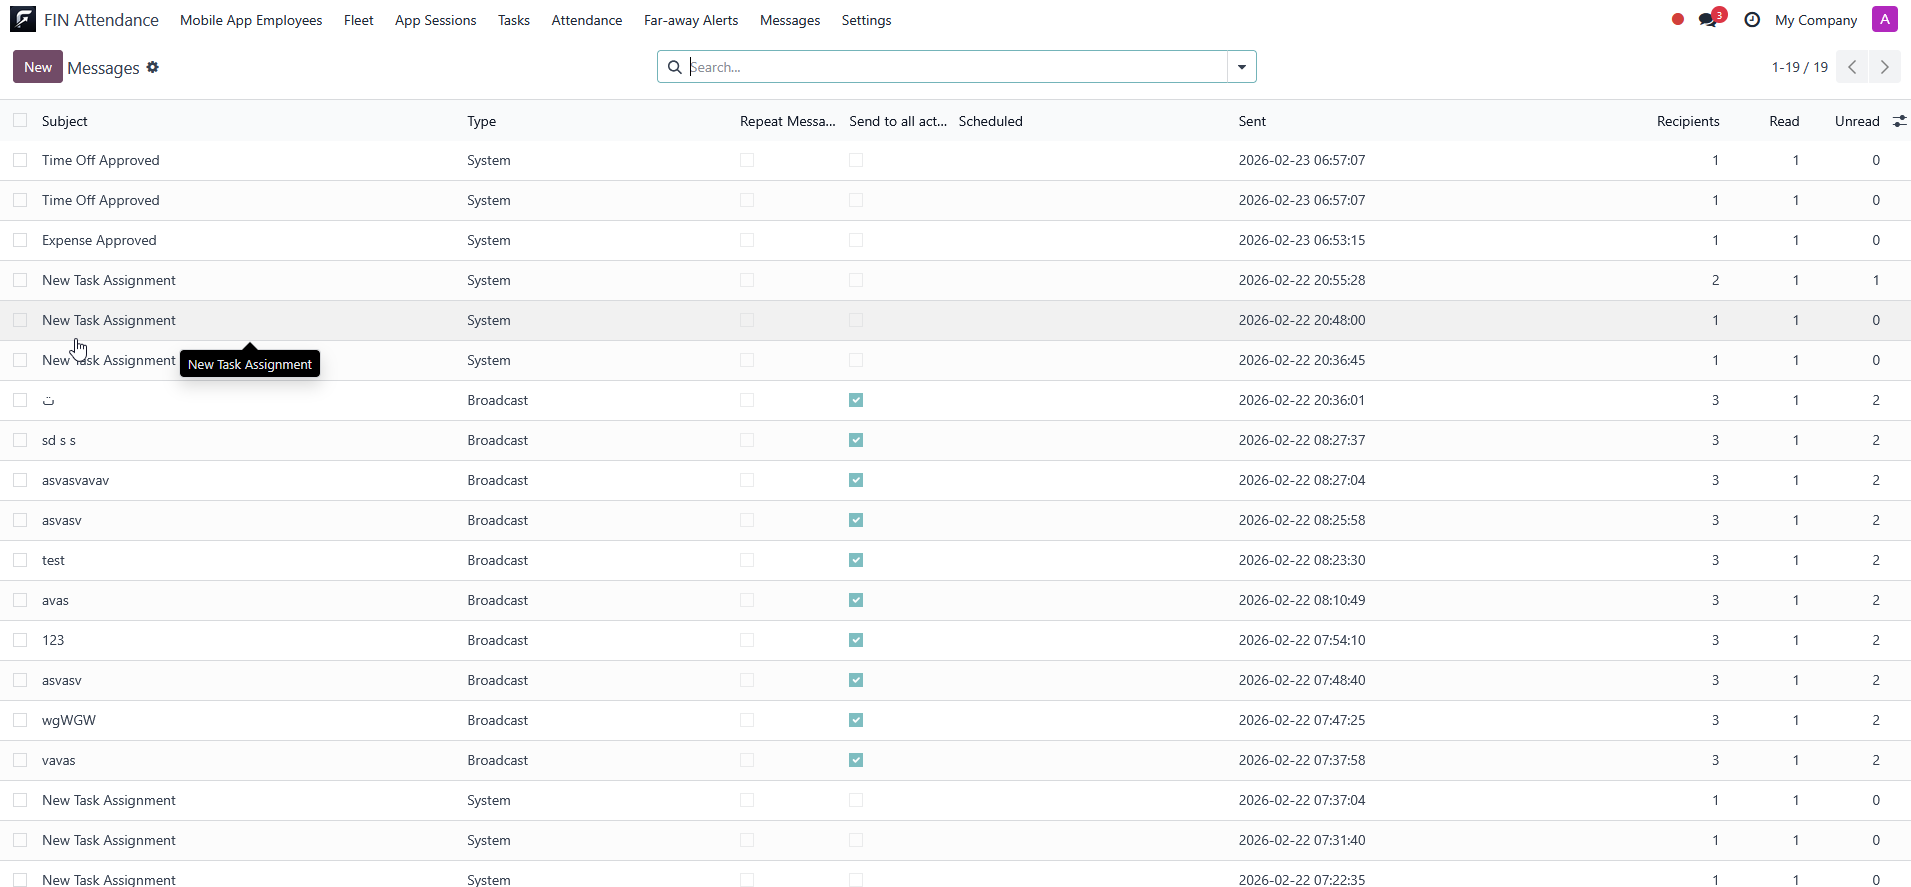Viewport: 1911px width, 887px height.
Task: Expand the search filter options dropdown
Action: (1241, 67)
